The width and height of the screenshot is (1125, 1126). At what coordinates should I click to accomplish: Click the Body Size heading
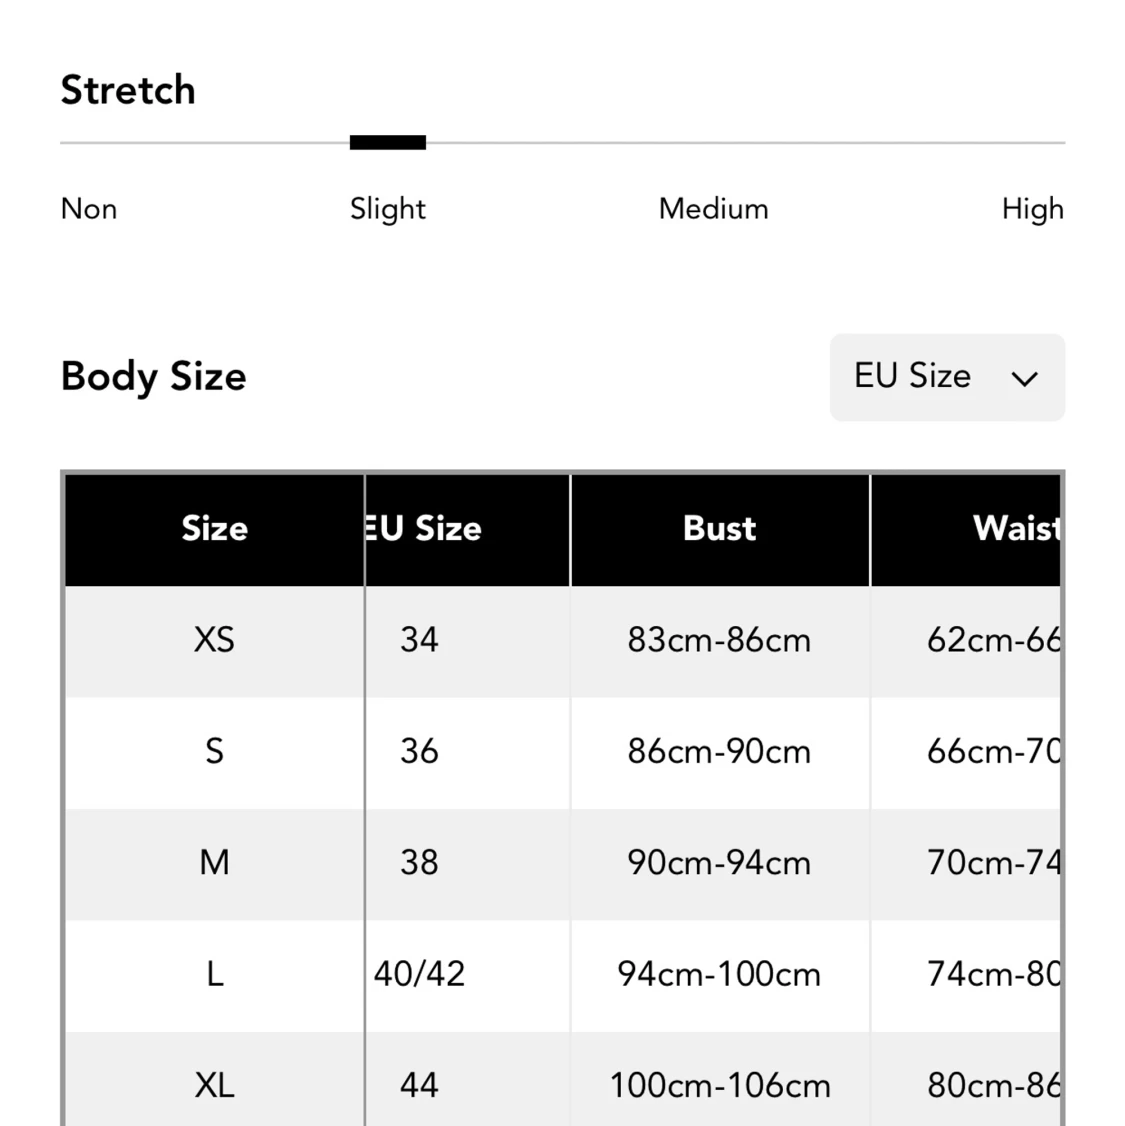(153, 377)
